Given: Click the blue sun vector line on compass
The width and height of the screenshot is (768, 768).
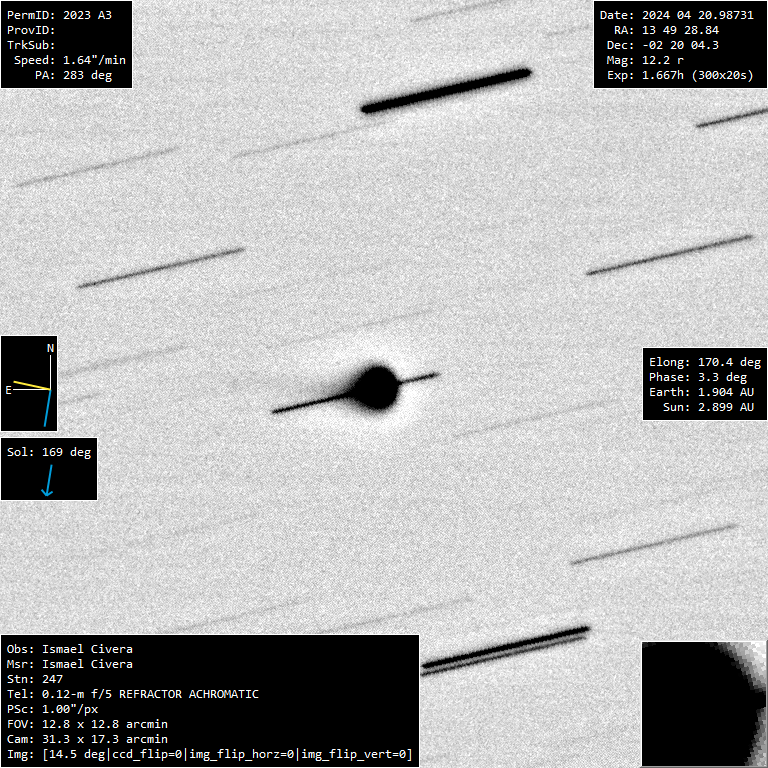Looking at the screenshot, I should tap(48, 408).
